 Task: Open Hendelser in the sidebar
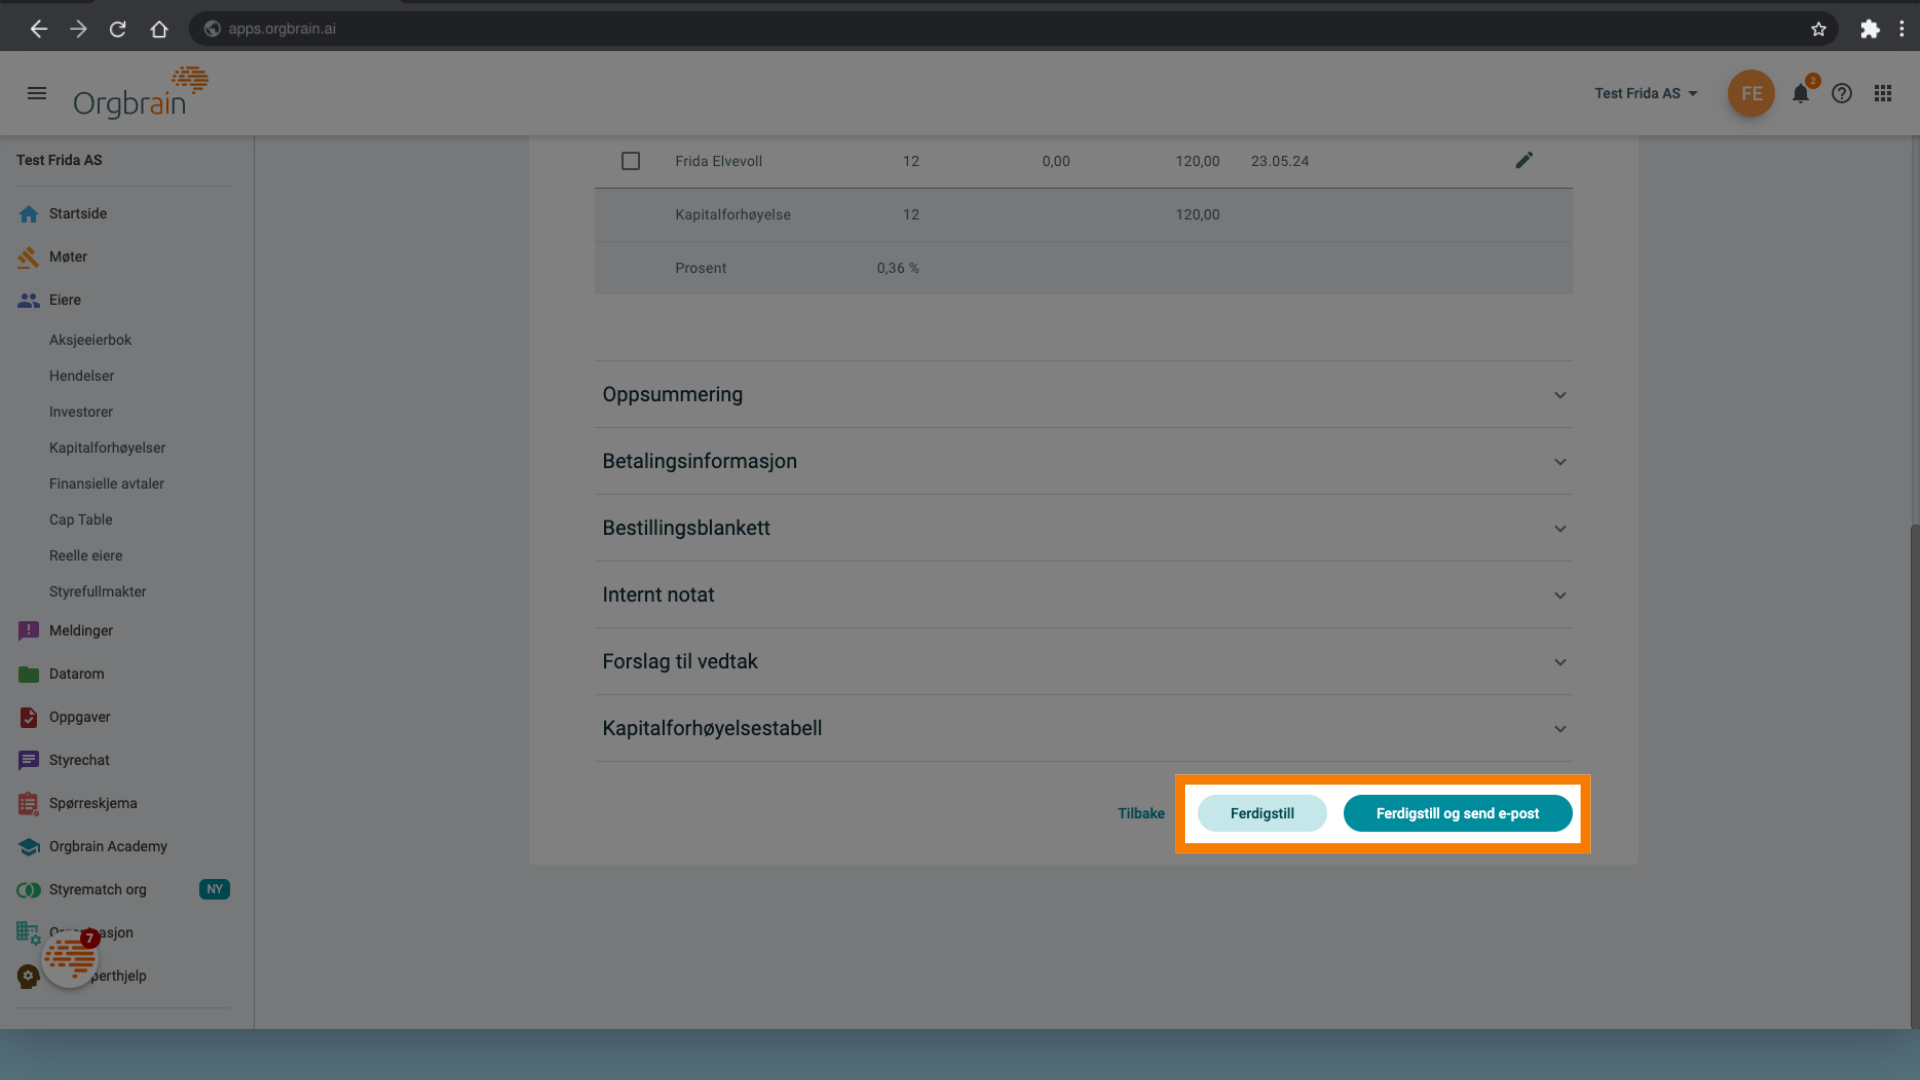(81, 376)
